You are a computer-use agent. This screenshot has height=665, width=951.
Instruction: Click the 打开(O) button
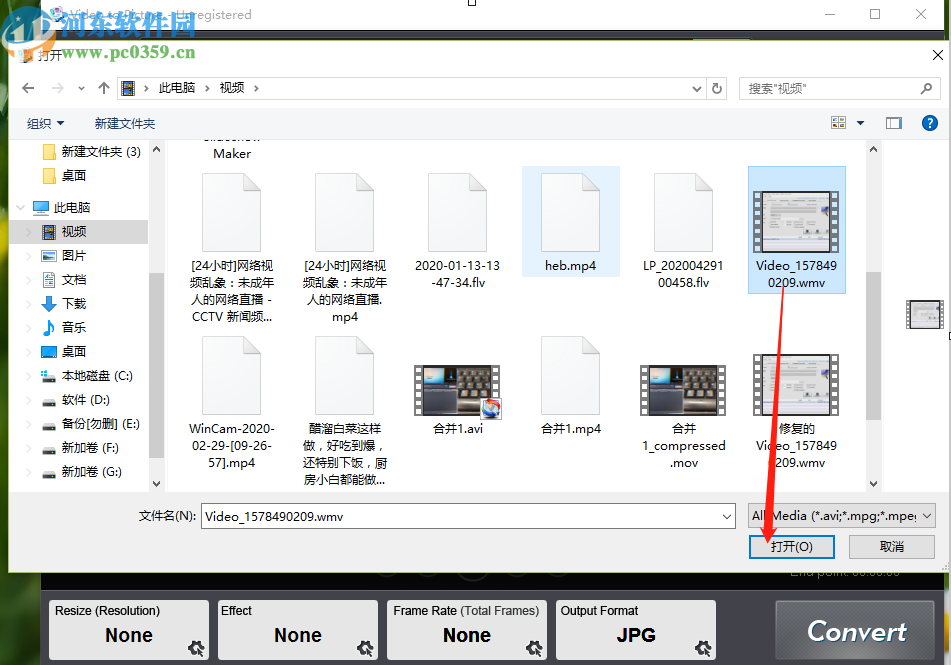[791, 547]
